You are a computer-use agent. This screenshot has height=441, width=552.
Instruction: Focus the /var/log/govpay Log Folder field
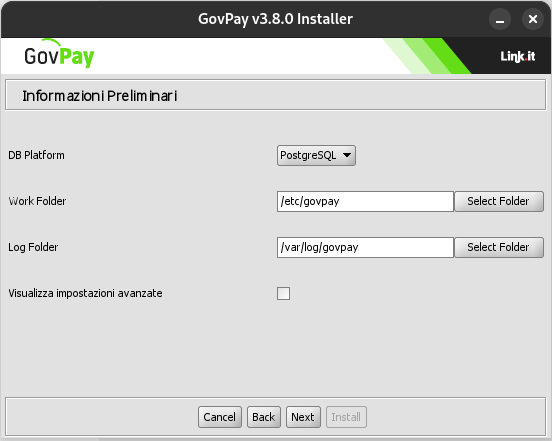click(365, 247)
